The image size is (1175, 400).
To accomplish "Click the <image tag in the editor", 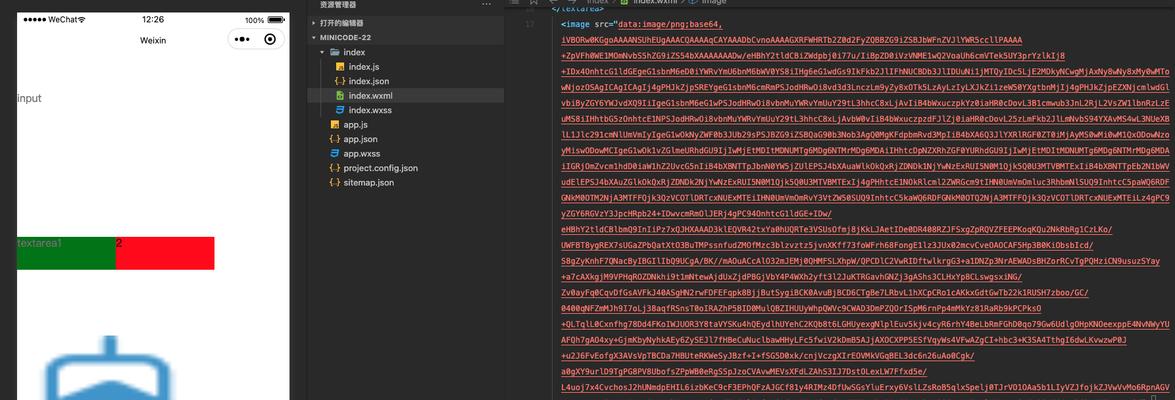I will (x=574, y=24).
